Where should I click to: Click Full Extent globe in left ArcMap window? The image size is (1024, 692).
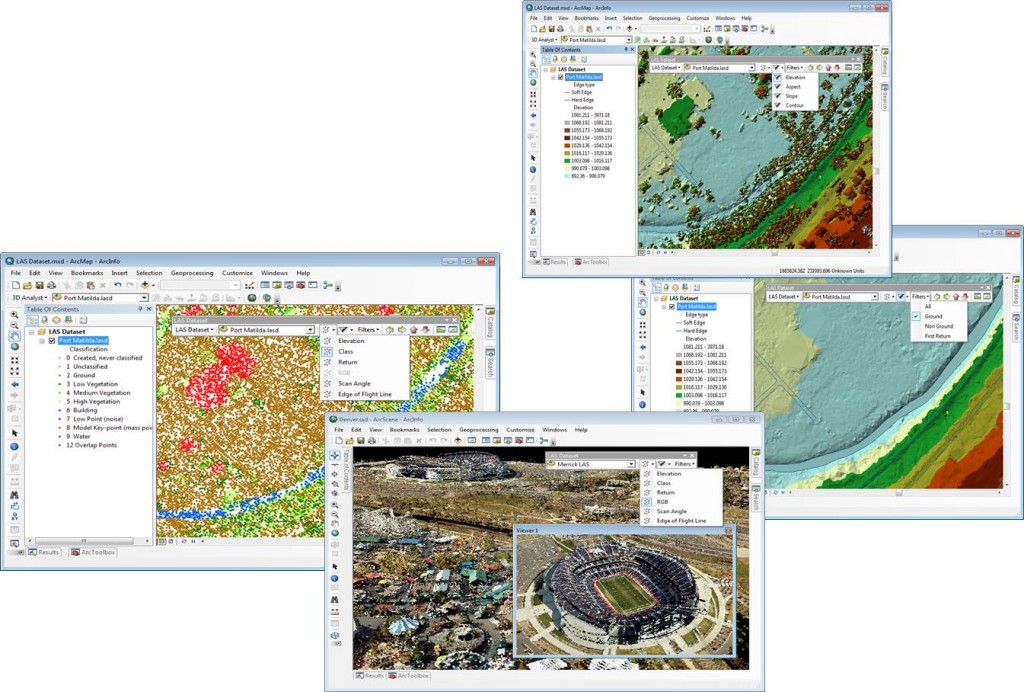14,347
